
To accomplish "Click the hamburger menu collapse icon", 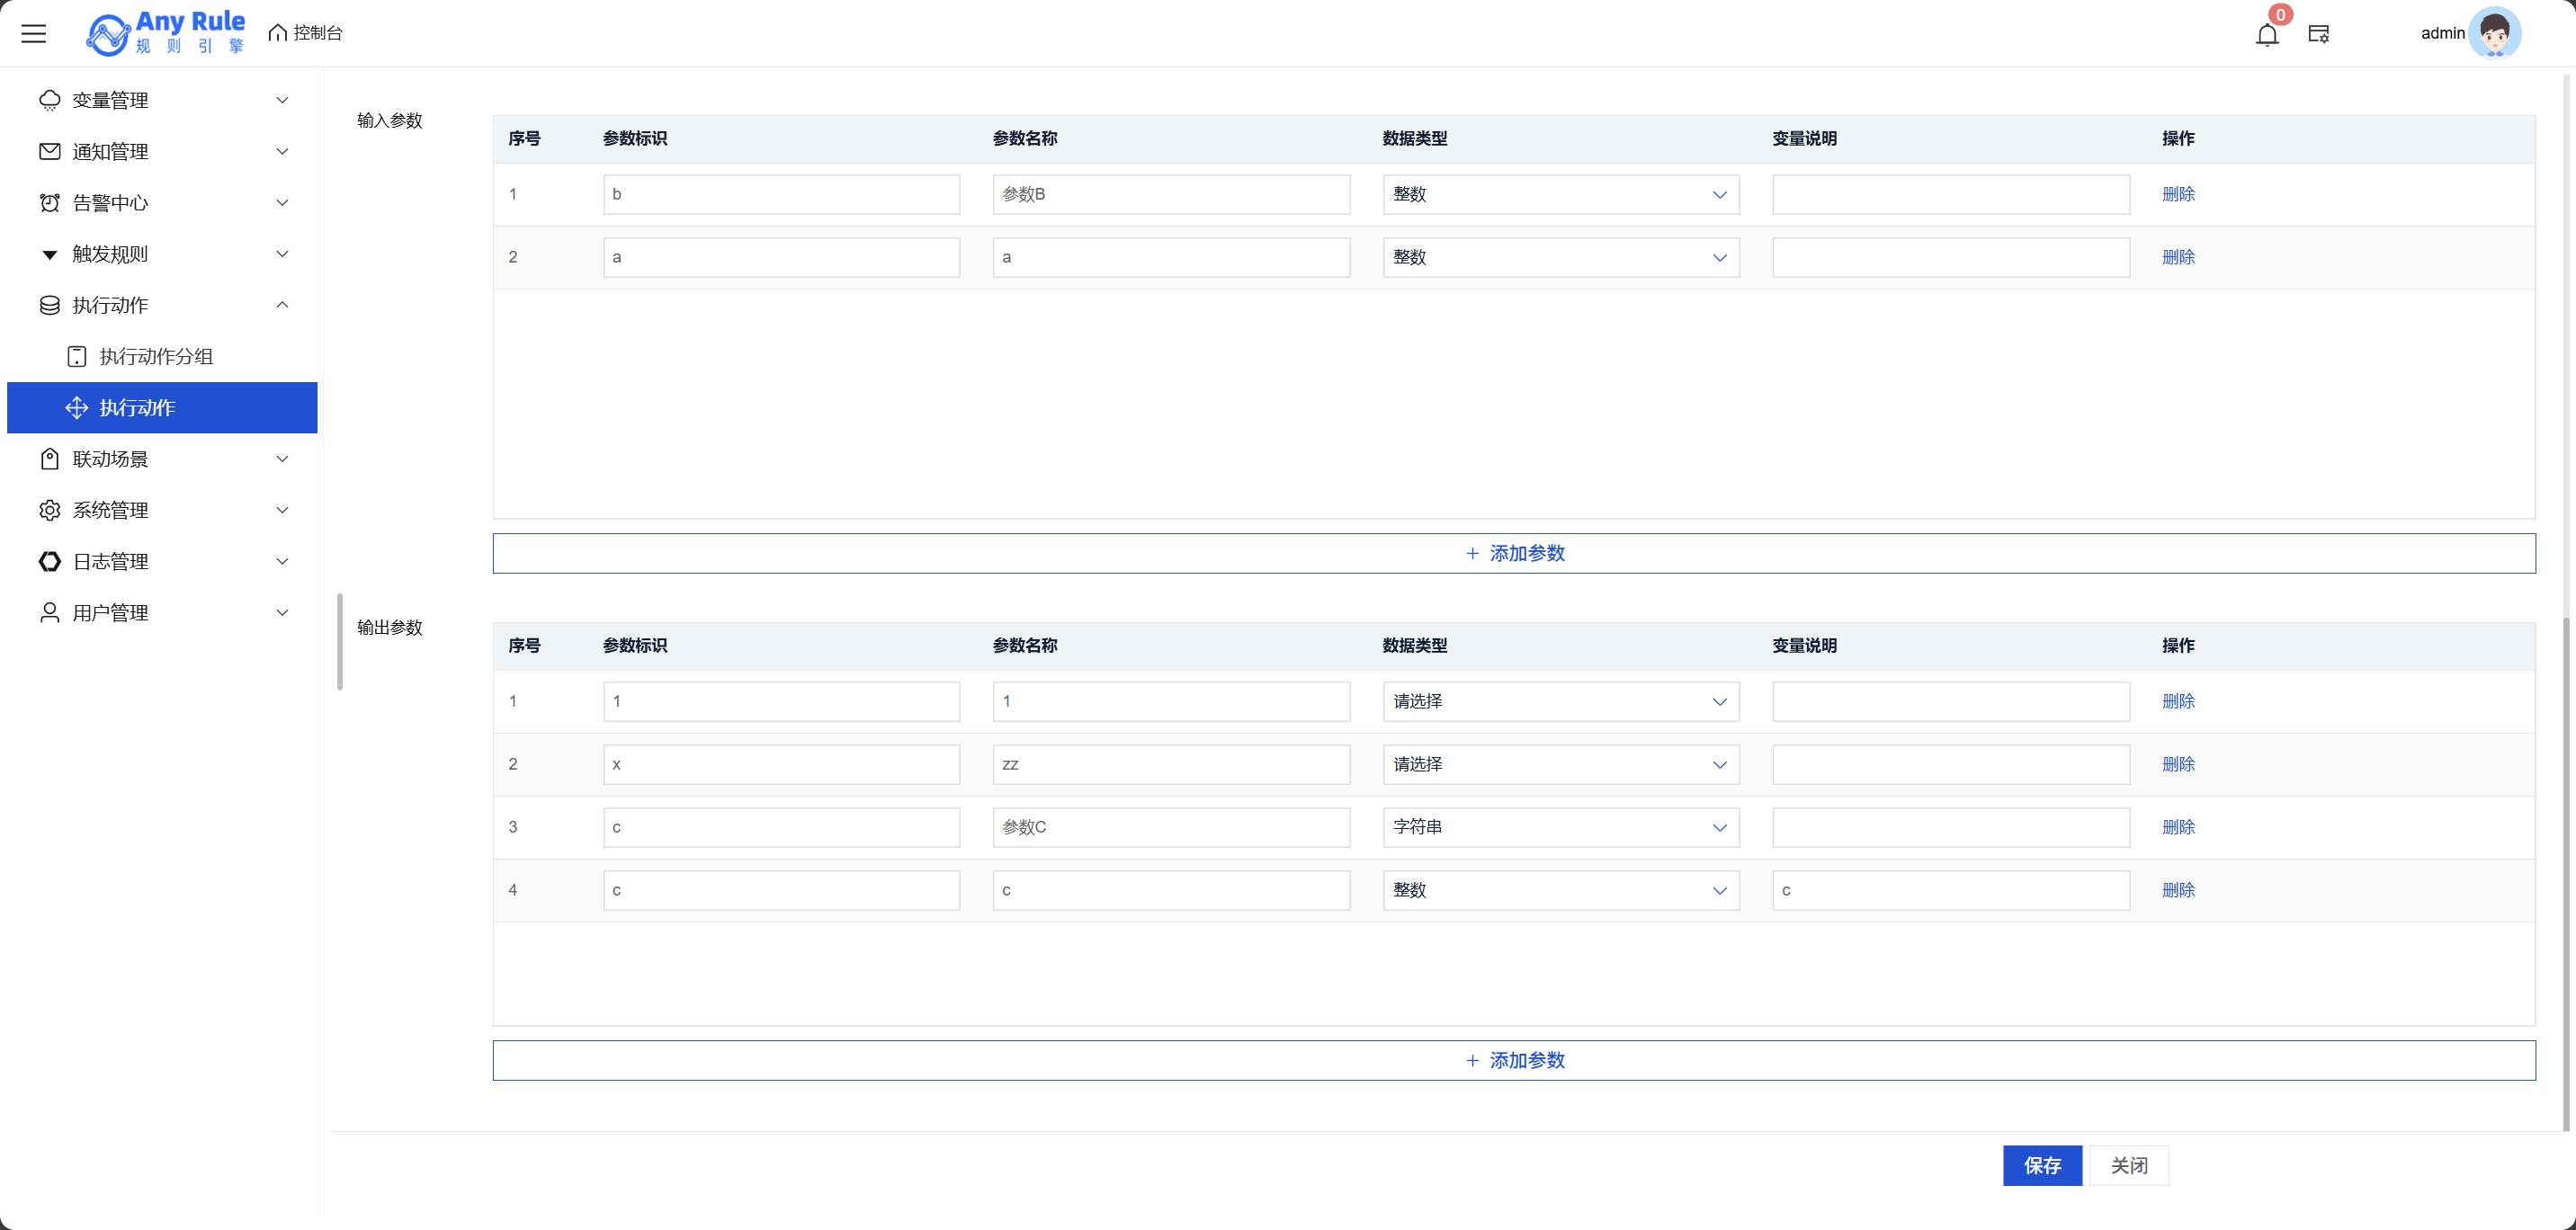I will (x=34, y=34).
